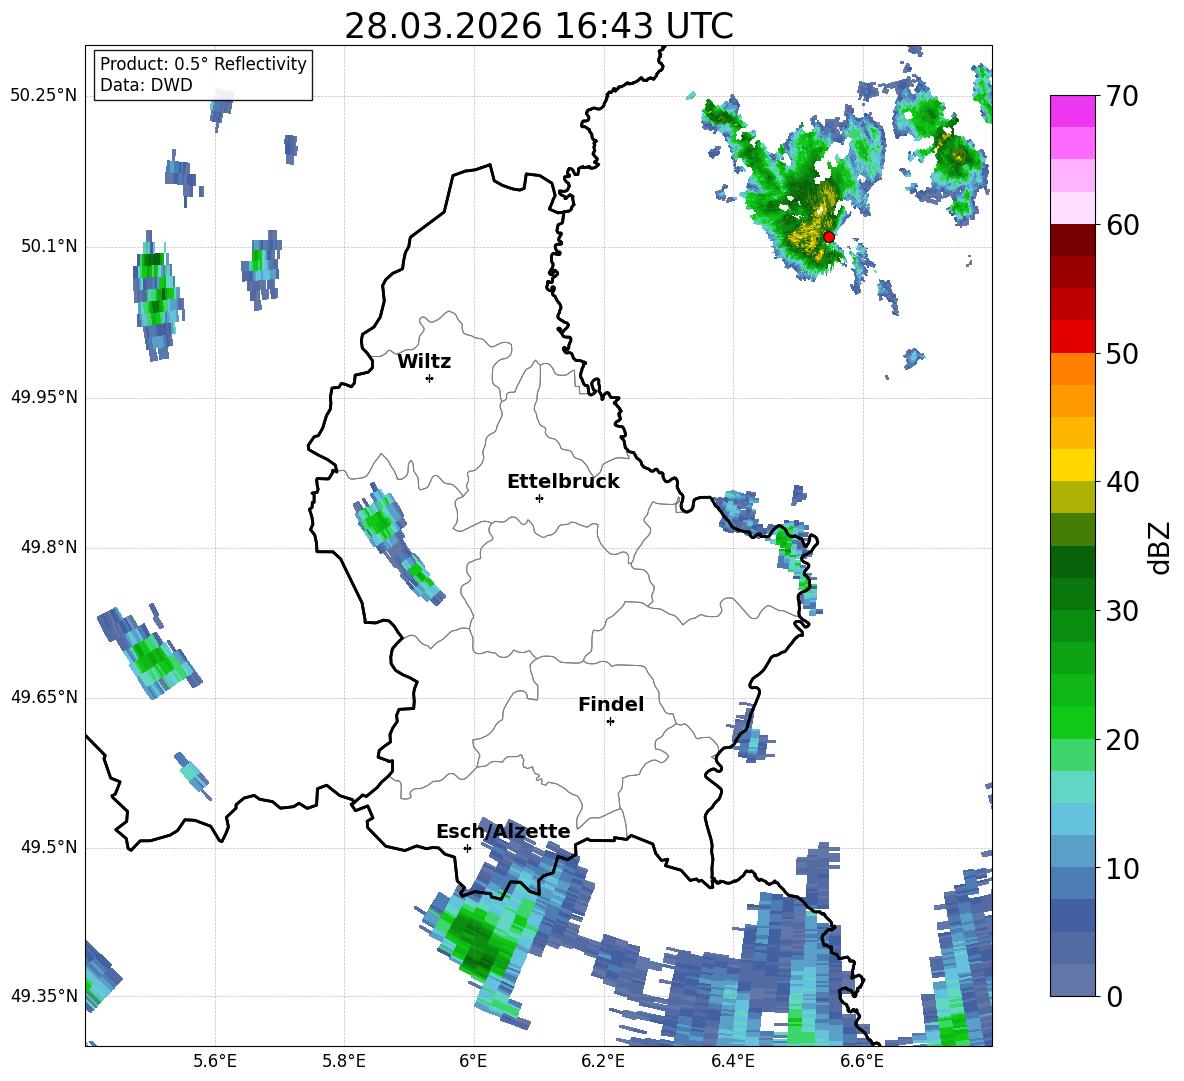Click the bright green colorbar swatch above 20

pos(1072,722)
